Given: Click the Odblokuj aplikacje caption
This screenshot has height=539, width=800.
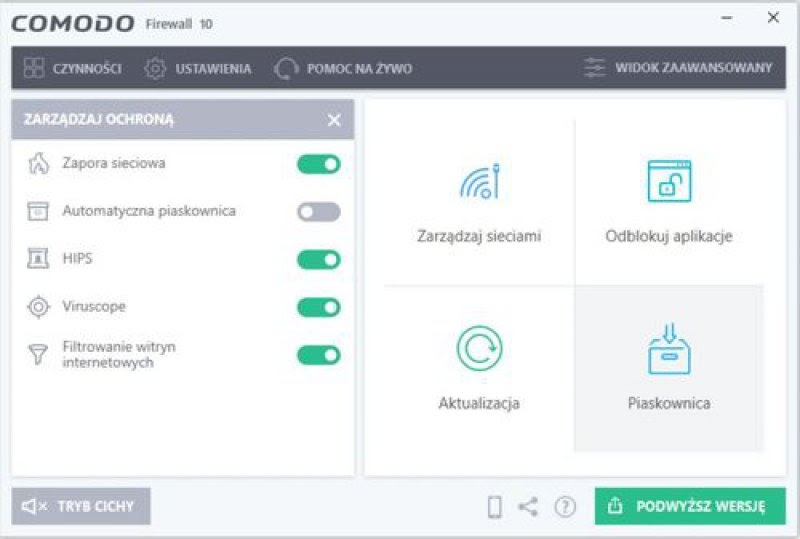Looking at the screenshot, I should pos(669,236).
